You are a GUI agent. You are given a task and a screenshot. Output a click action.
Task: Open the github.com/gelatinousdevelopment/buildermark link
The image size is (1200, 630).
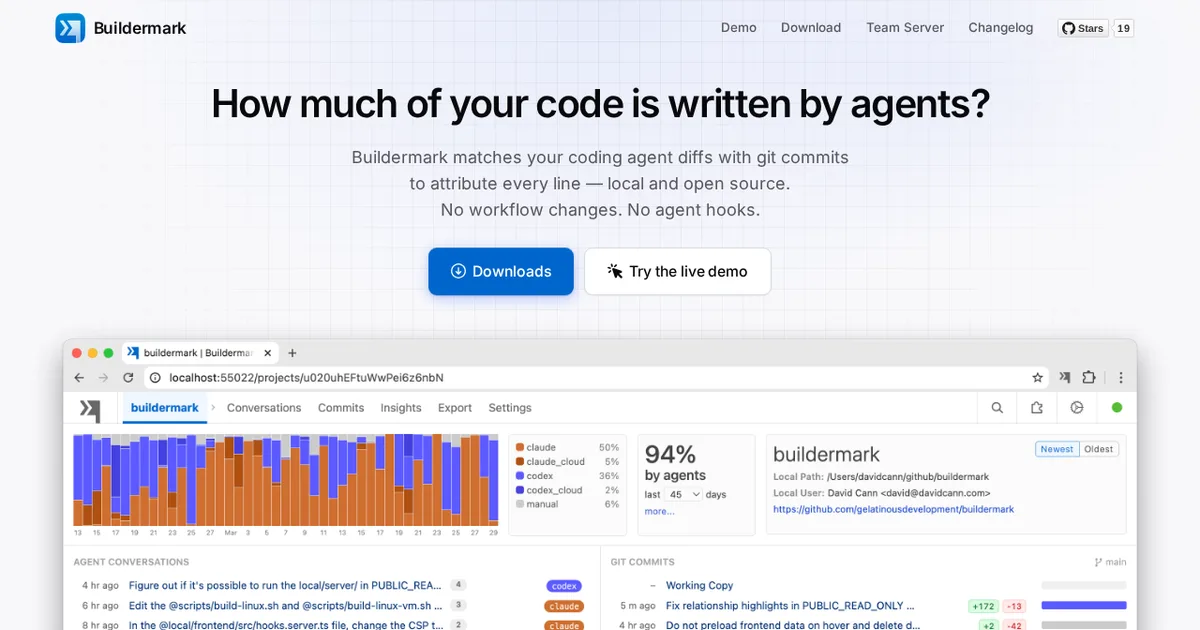pyautogui.click(x=894, y=509)
